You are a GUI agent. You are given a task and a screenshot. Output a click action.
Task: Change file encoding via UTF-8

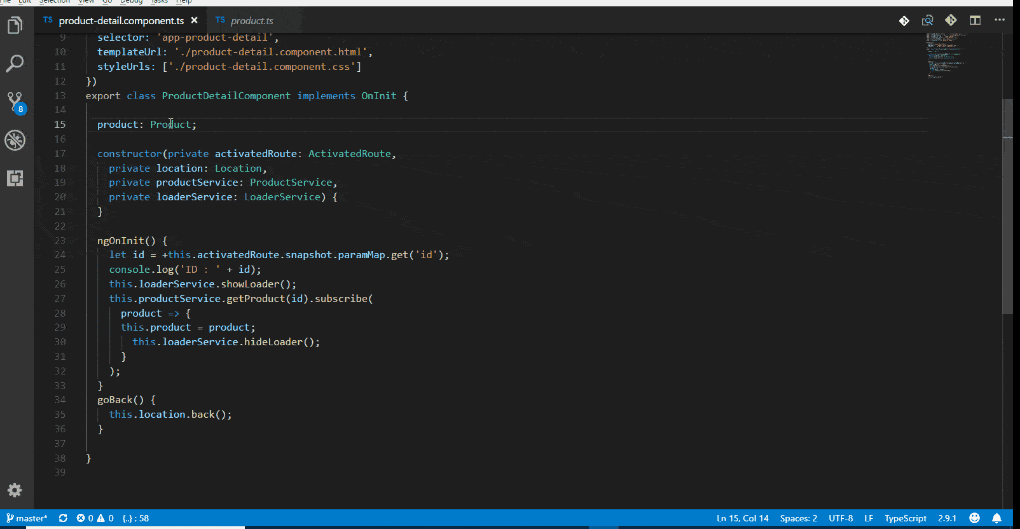click(840, 518)
